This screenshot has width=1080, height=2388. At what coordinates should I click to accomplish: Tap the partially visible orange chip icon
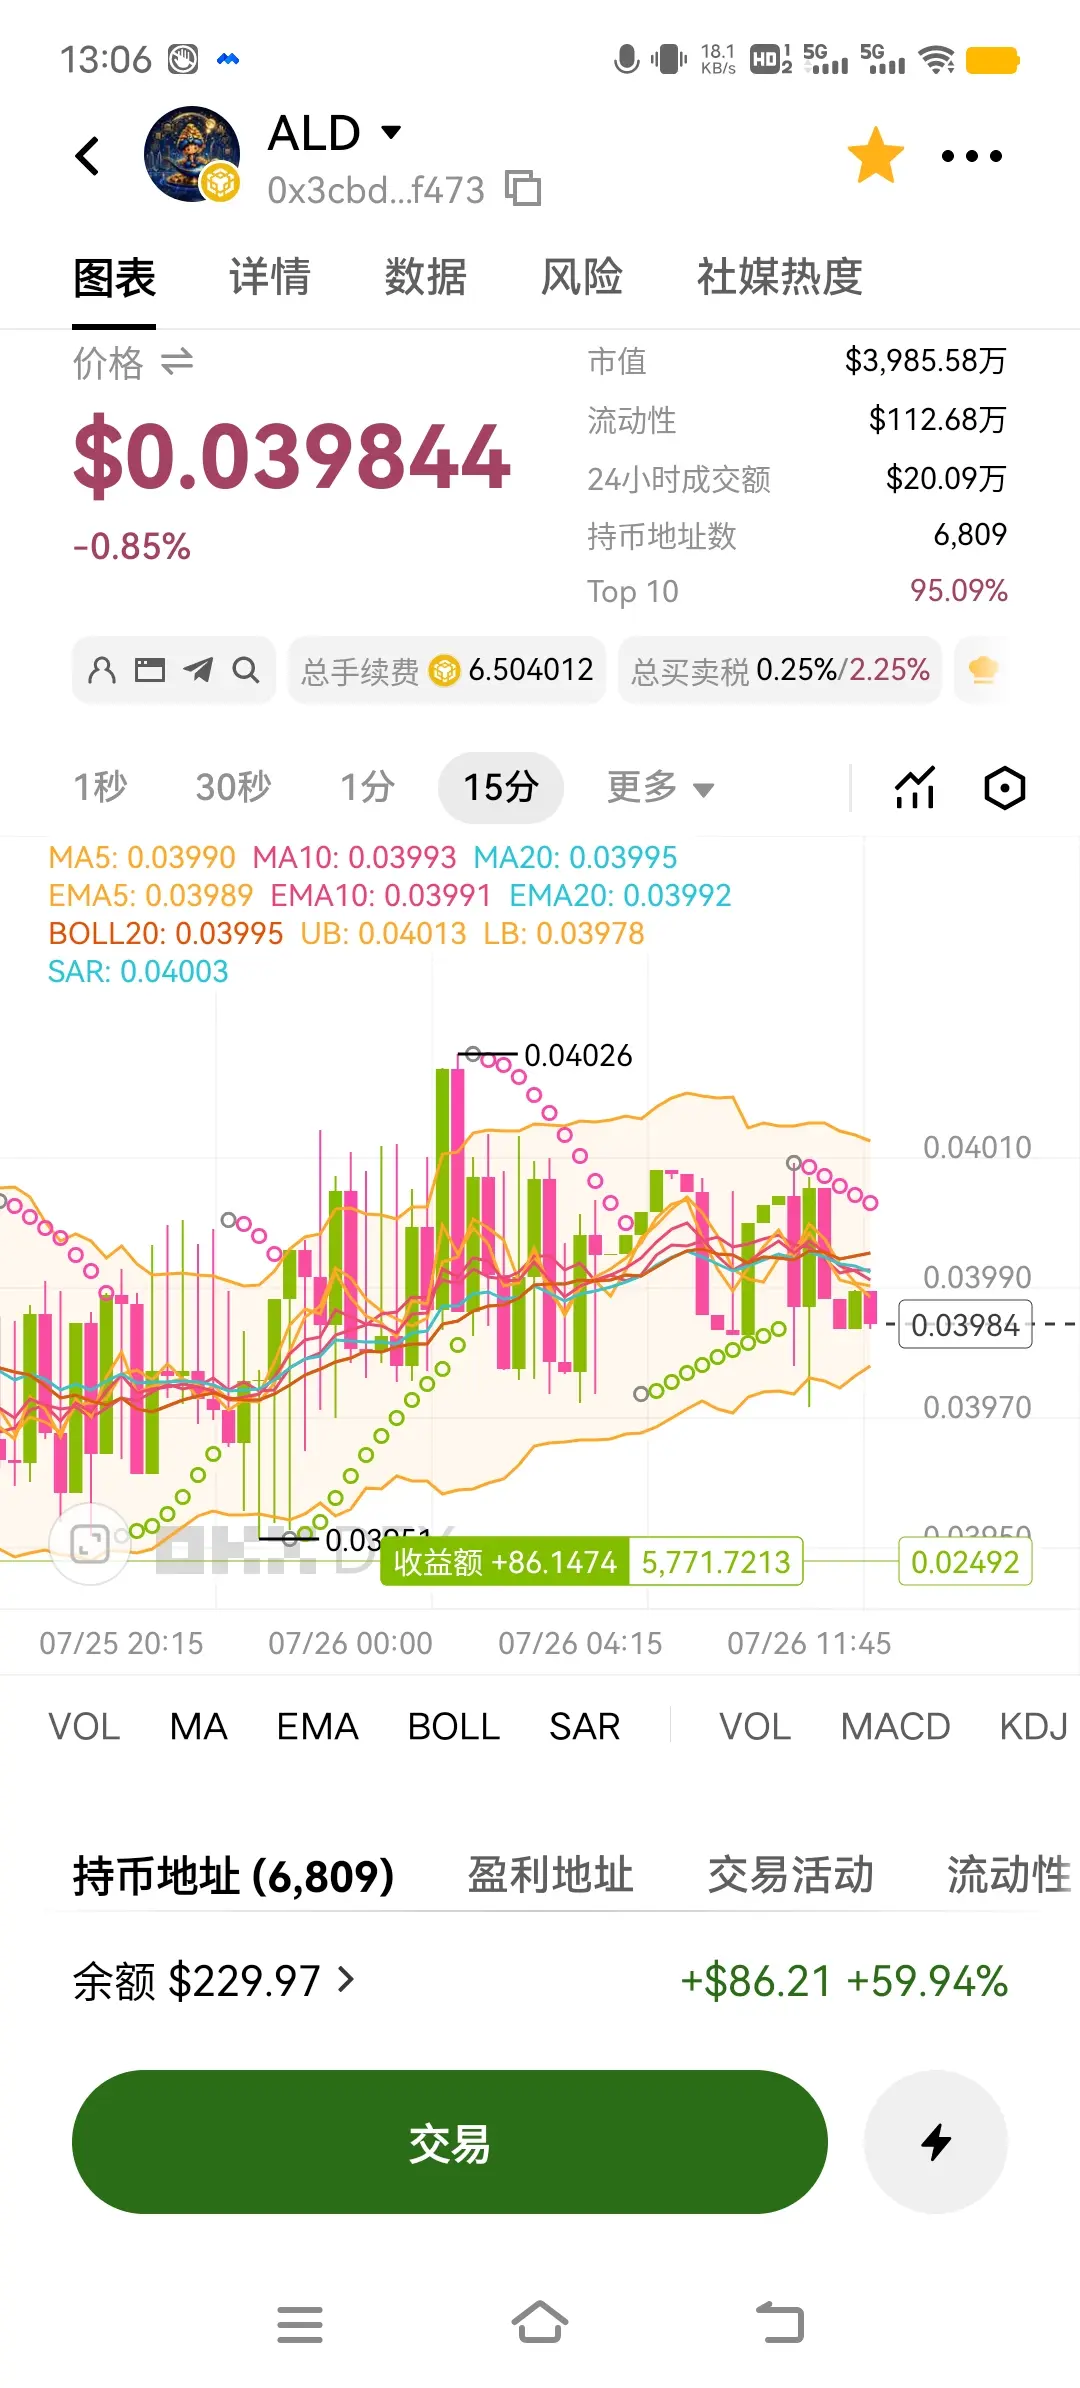point(983,670)
